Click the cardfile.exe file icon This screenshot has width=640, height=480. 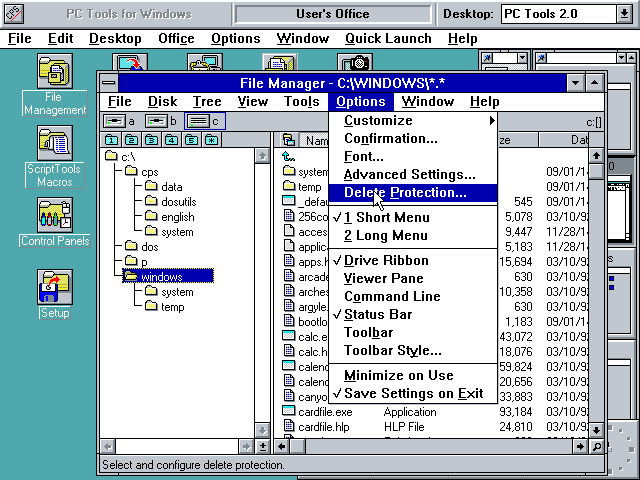(x=289, y=411)
